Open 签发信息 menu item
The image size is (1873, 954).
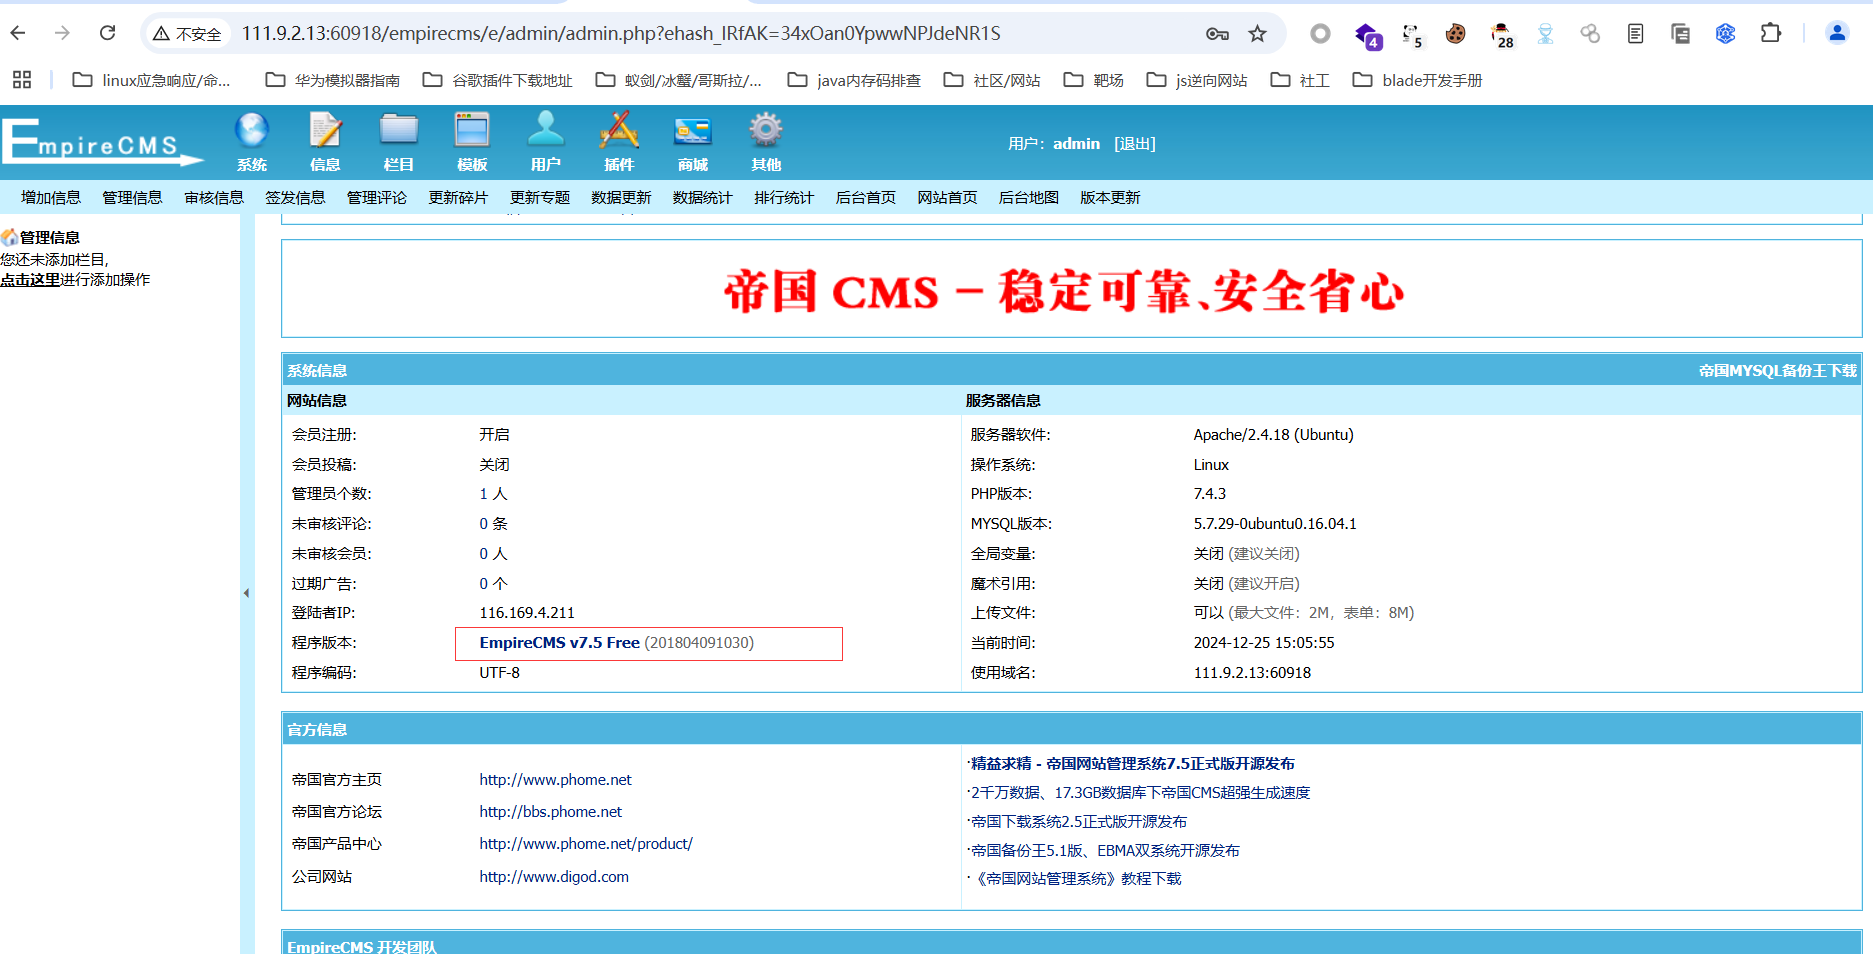point(295,197)
